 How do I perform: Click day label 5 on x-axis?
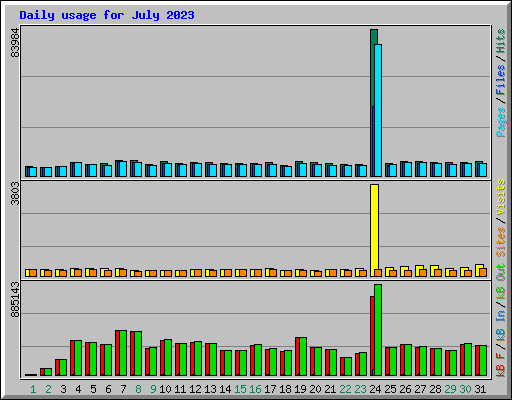[93, 389]
